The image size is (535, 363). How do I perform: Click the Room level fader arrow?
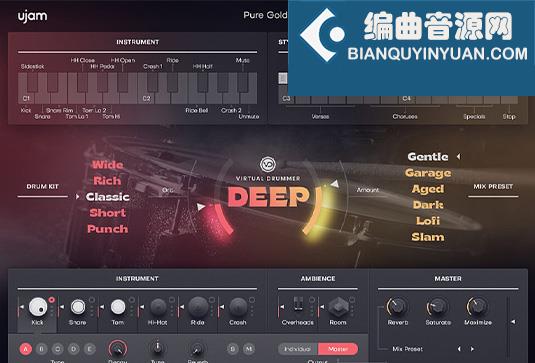pos(322,307)
